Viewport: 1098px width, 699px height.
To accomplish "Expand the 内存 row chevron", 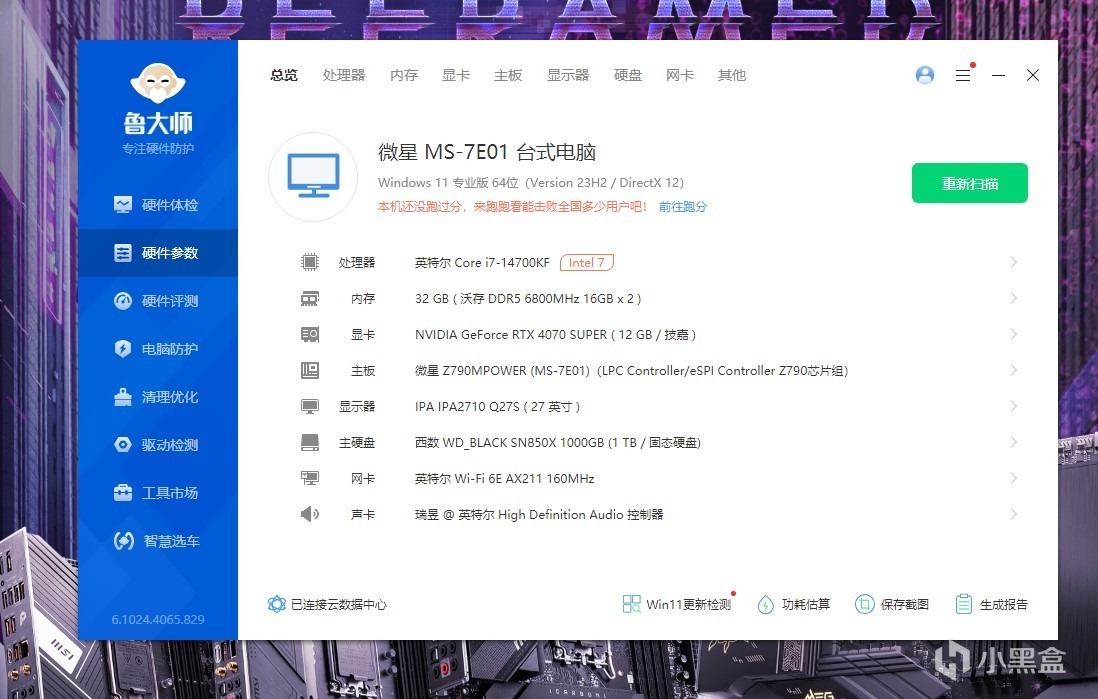I will (x=1013, y=298).
